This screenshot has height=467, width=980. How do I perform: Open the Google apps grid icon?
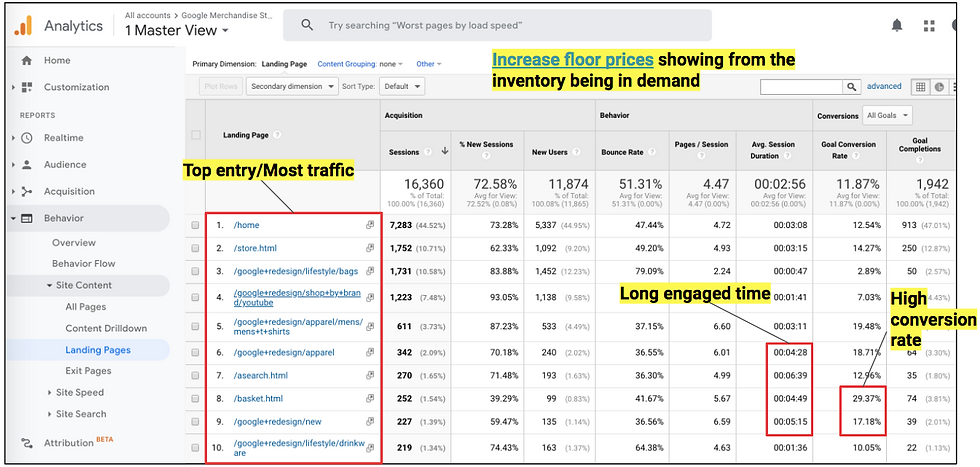coord(929,26)
